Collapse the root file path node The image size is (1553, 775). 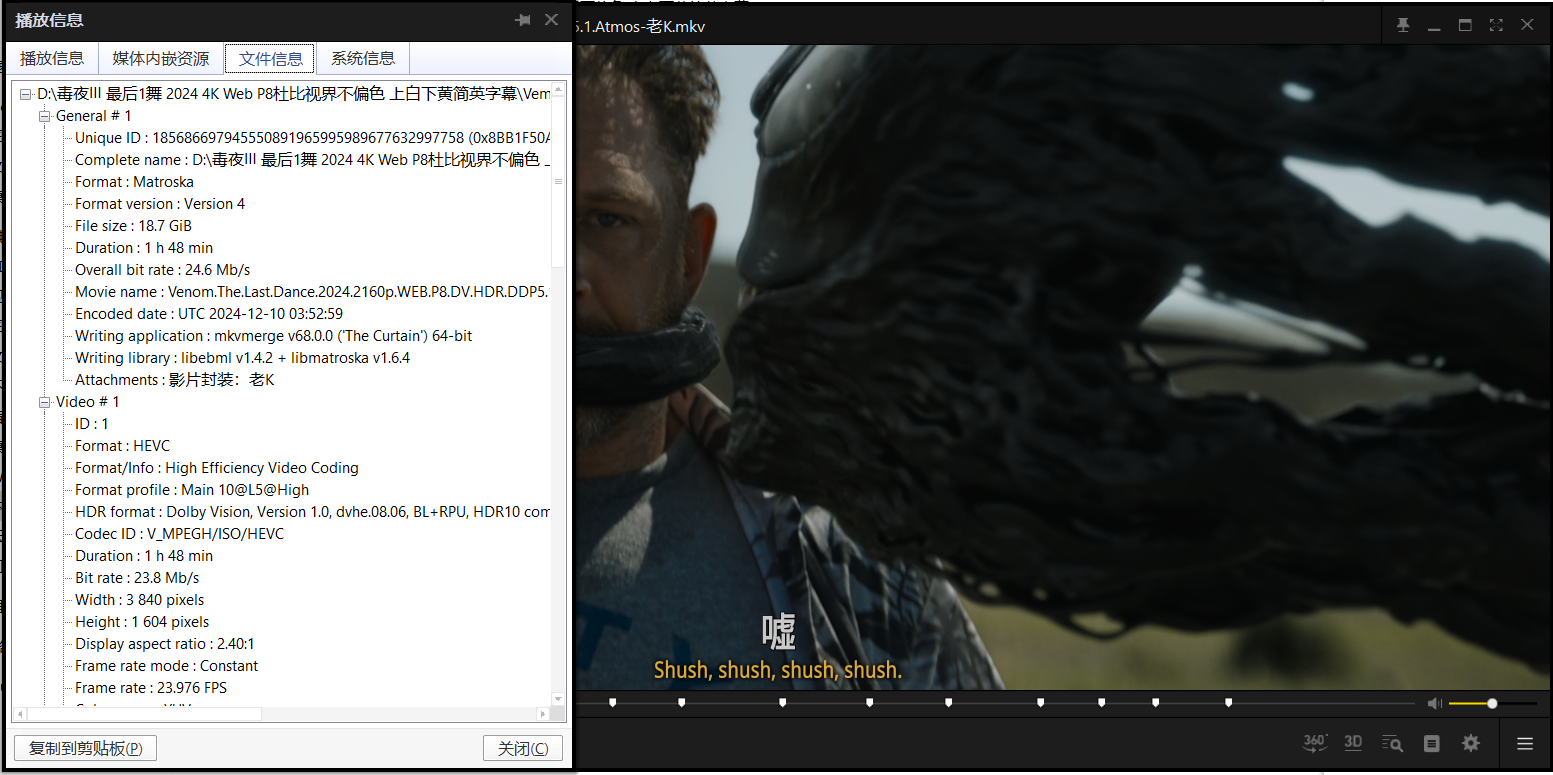pos(26,94)
